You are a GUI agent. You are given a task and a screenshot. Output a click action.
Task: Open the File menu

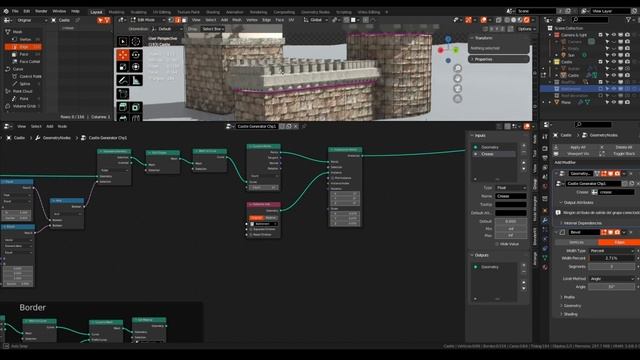(15, 11)
